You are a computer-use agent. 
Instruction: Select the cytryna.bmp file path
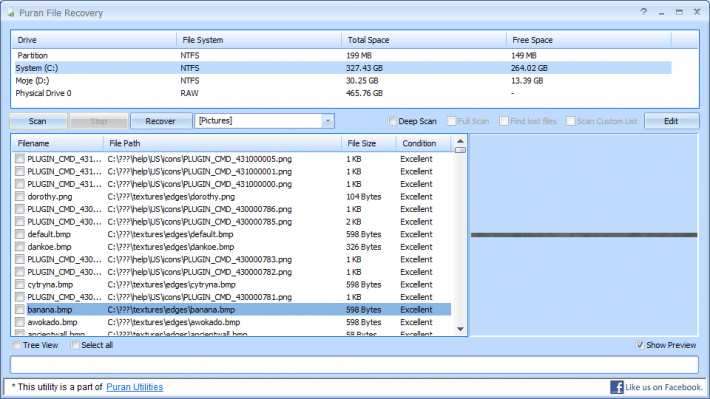172,284
